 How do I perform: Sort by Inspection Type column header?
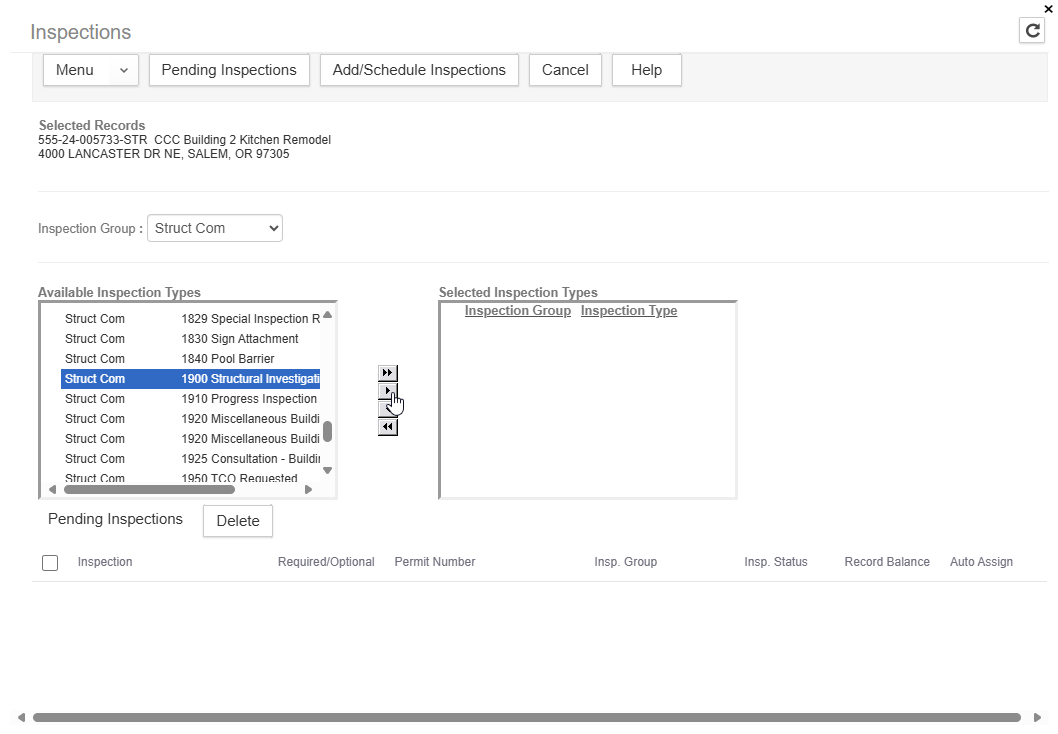point(629,311)
